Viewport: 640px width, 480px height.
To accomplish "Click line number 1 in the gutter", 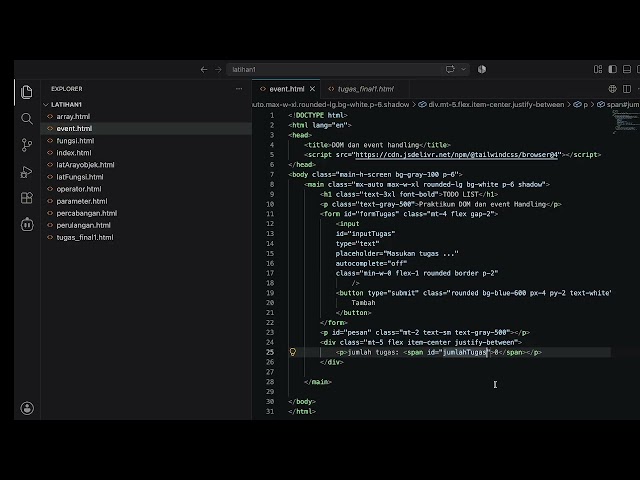I will [x=272, y=116].
